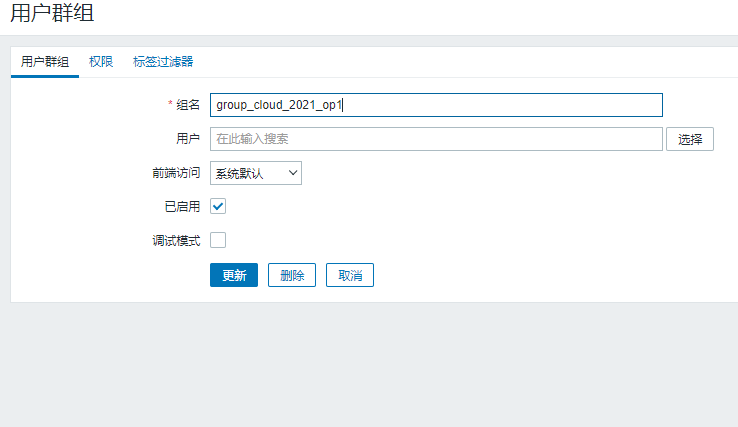Viewport: 738px width, 427px height.
Task: Click the 组名 text field with group_cloud_2021_op1
Action: pyautogui.click(x=436, y=105)
